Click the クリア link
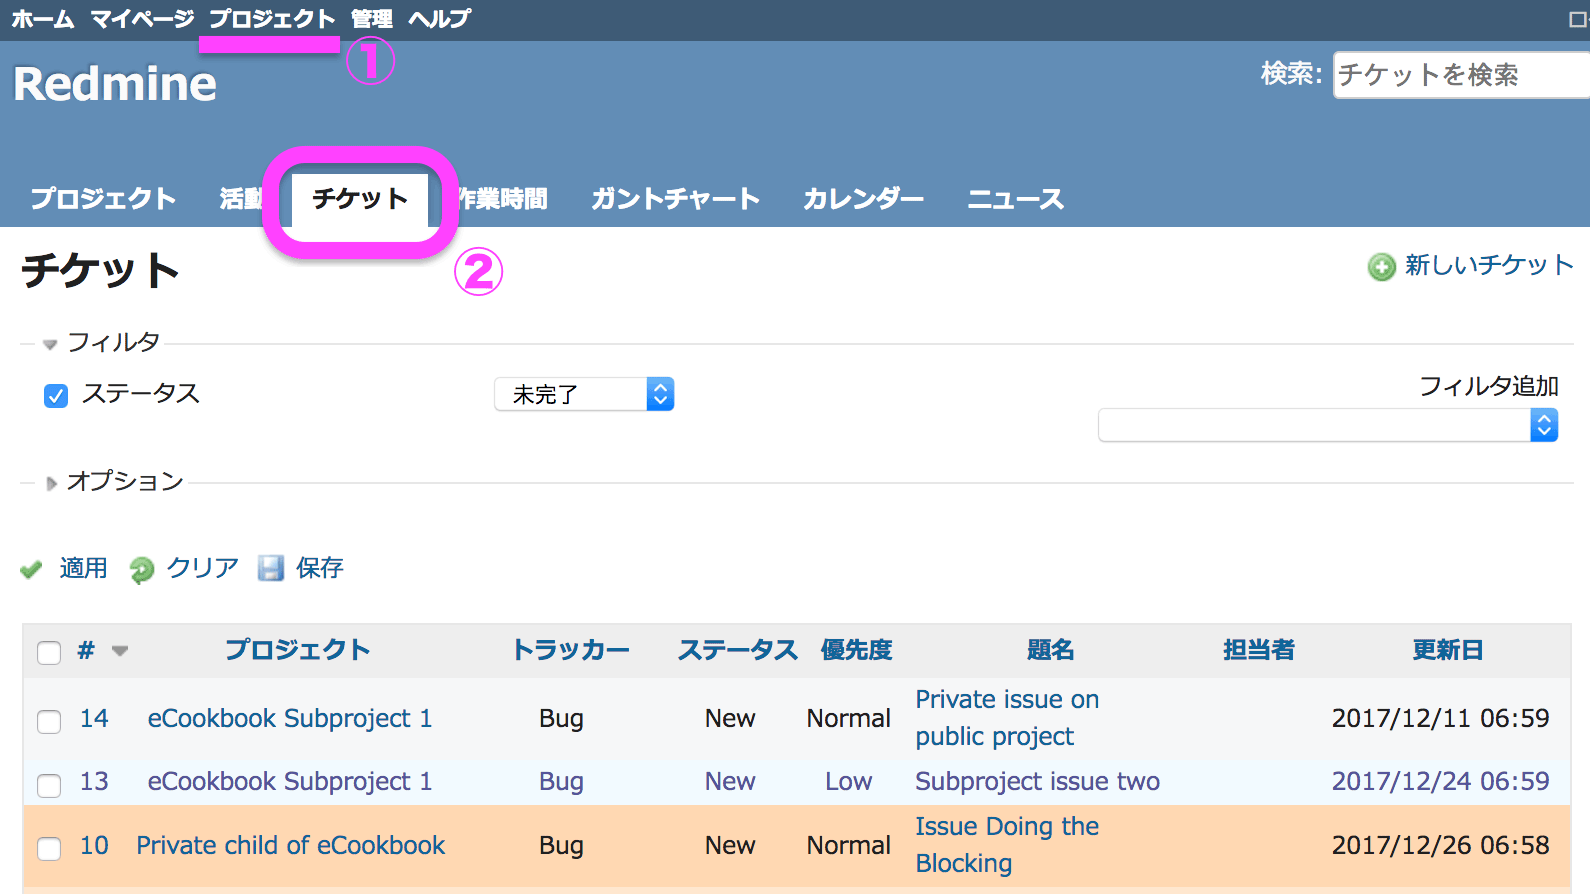The width and height of the screenshot is (1590, 894). coord(203,568)
